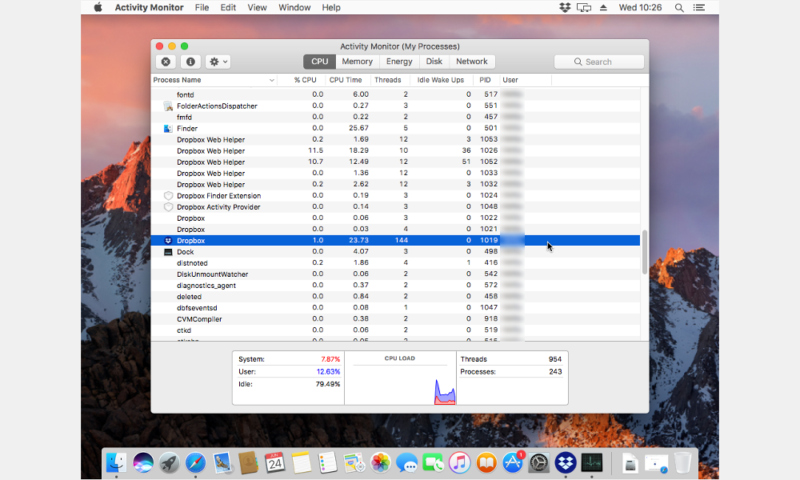Click the CPU LOAD graph
The height and width of the screenshot is (480, 800).
(x=400, y=378)
